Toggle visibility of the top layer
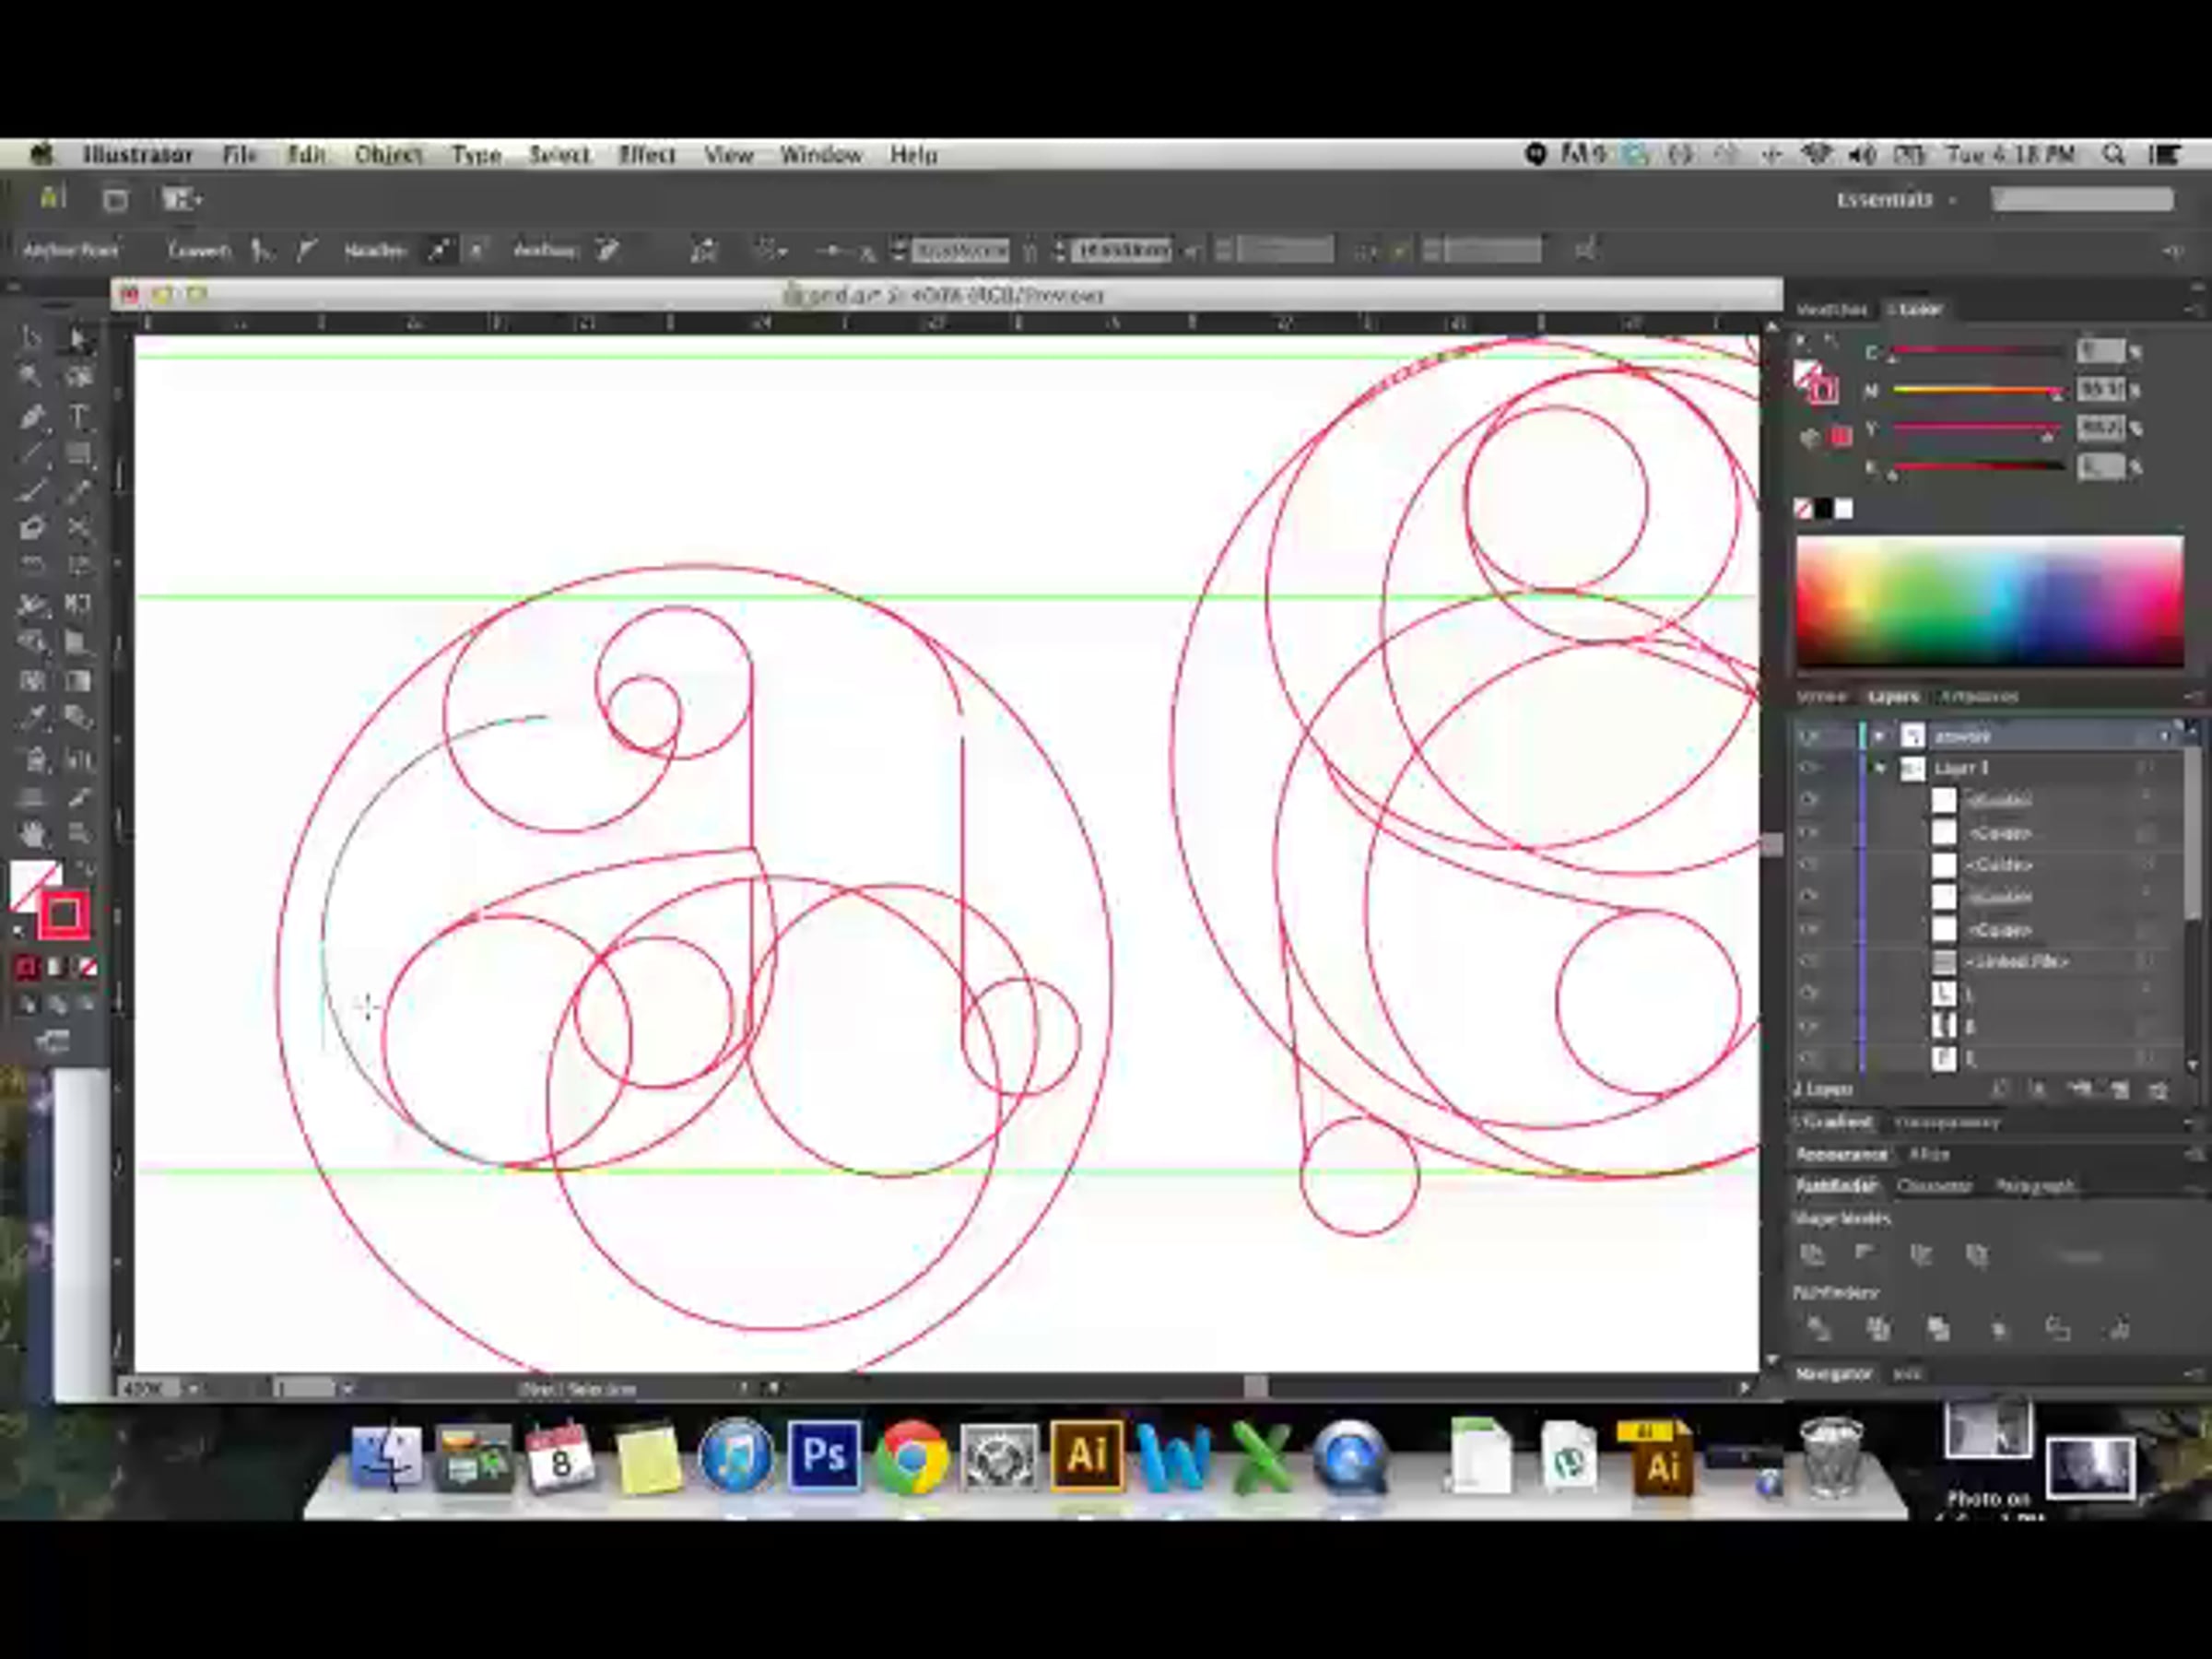The width and height of the screenshot is (2212, 1659). (x=1808, y=736)
